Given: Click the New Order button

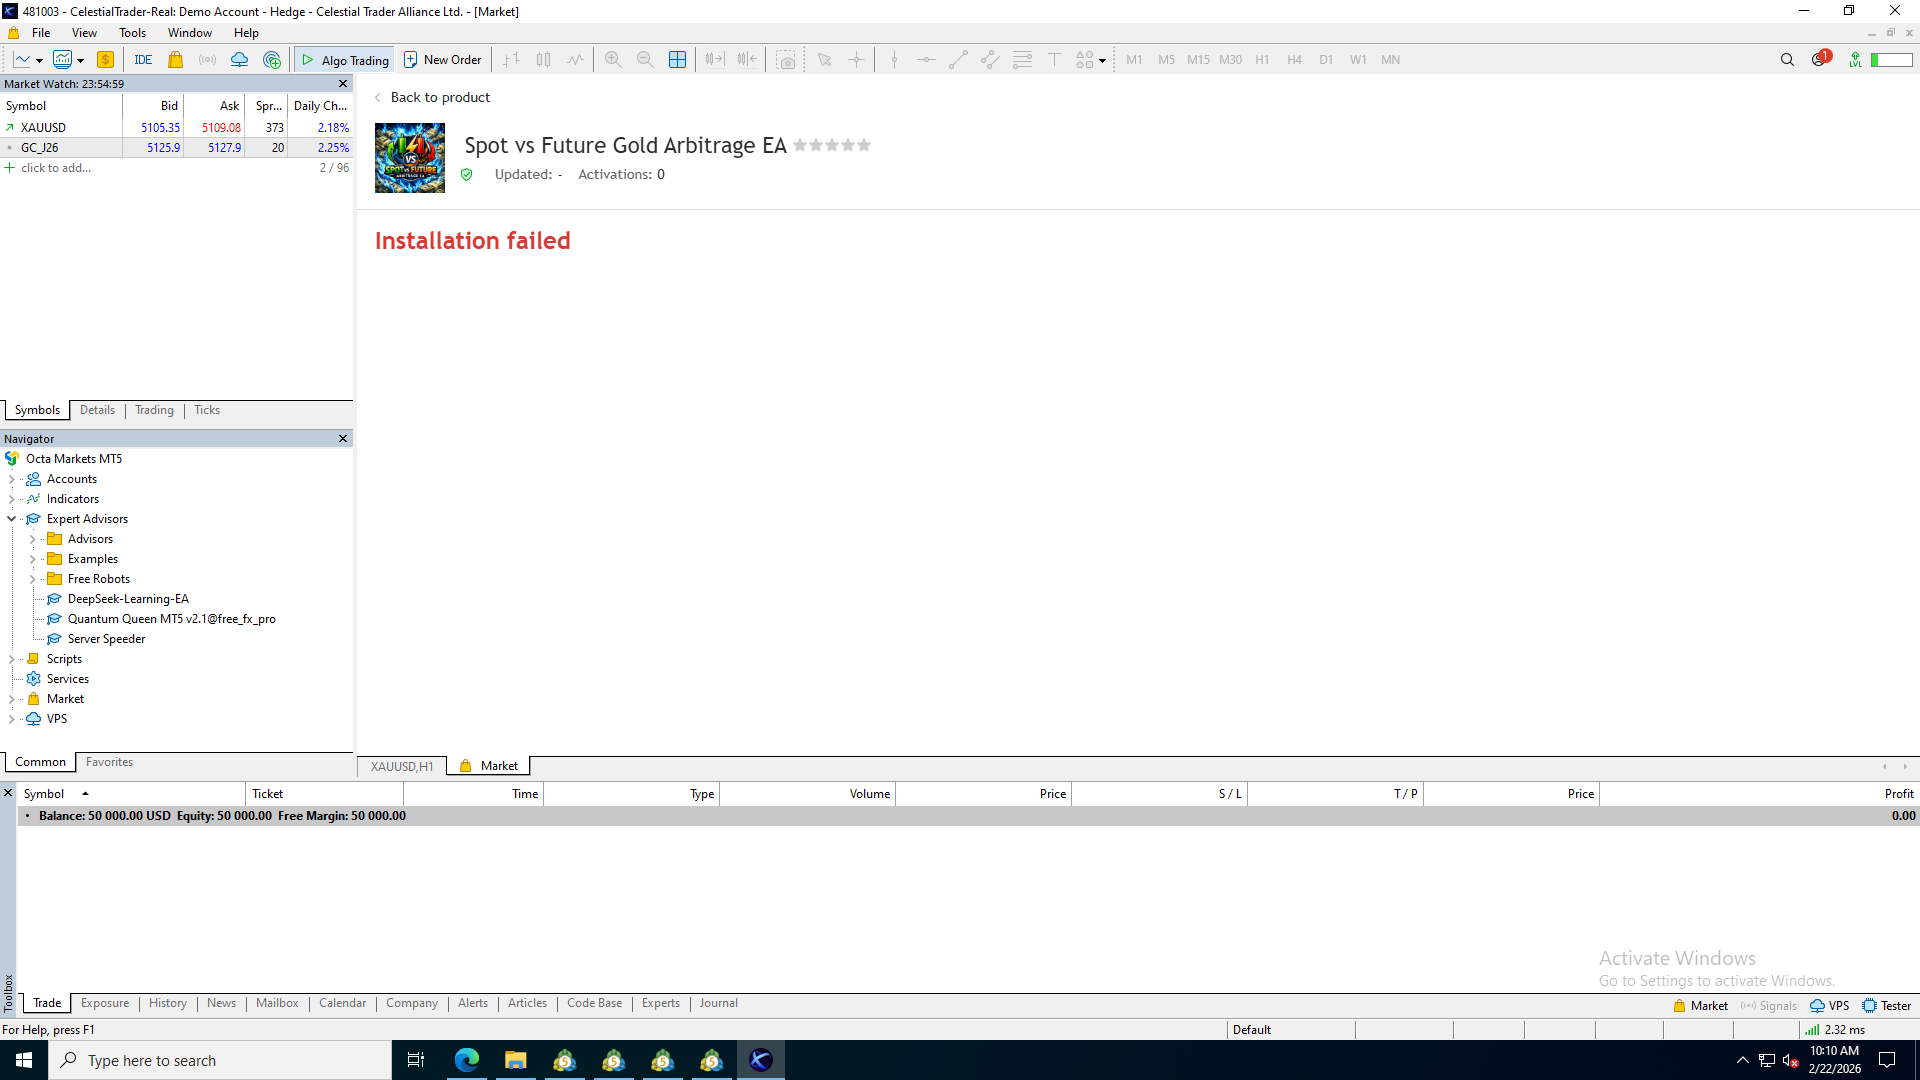Looking at the screenshot, I should [x=443, y=60].
